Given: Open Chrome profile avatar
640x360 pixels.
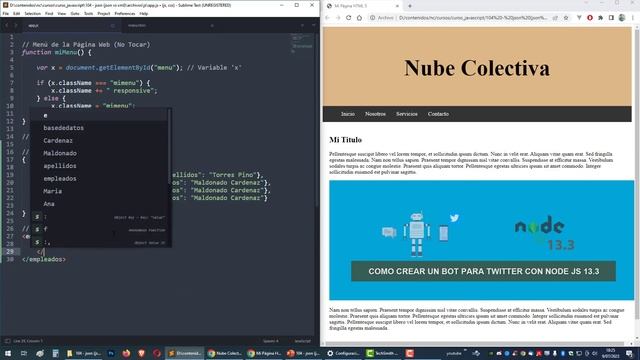Looking at the screenshot, I should point(622,18).
